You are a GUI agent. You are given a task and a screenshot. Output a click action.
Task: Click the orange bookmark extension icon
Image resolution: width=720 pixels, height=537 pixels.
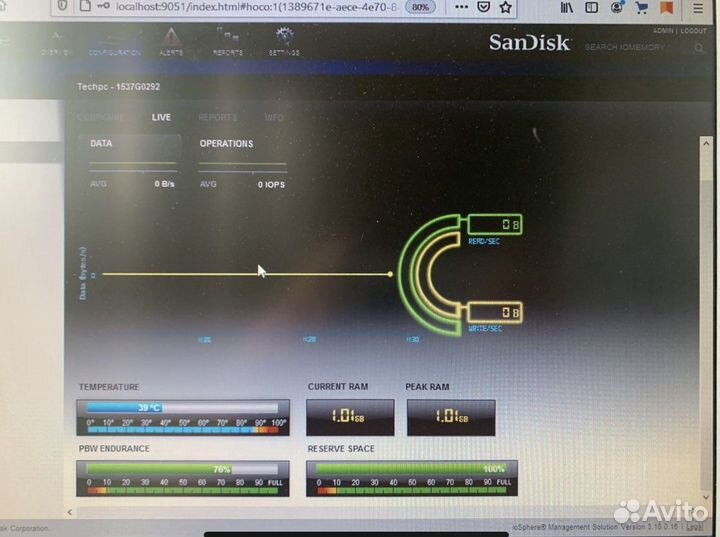[x=667, y=7]
